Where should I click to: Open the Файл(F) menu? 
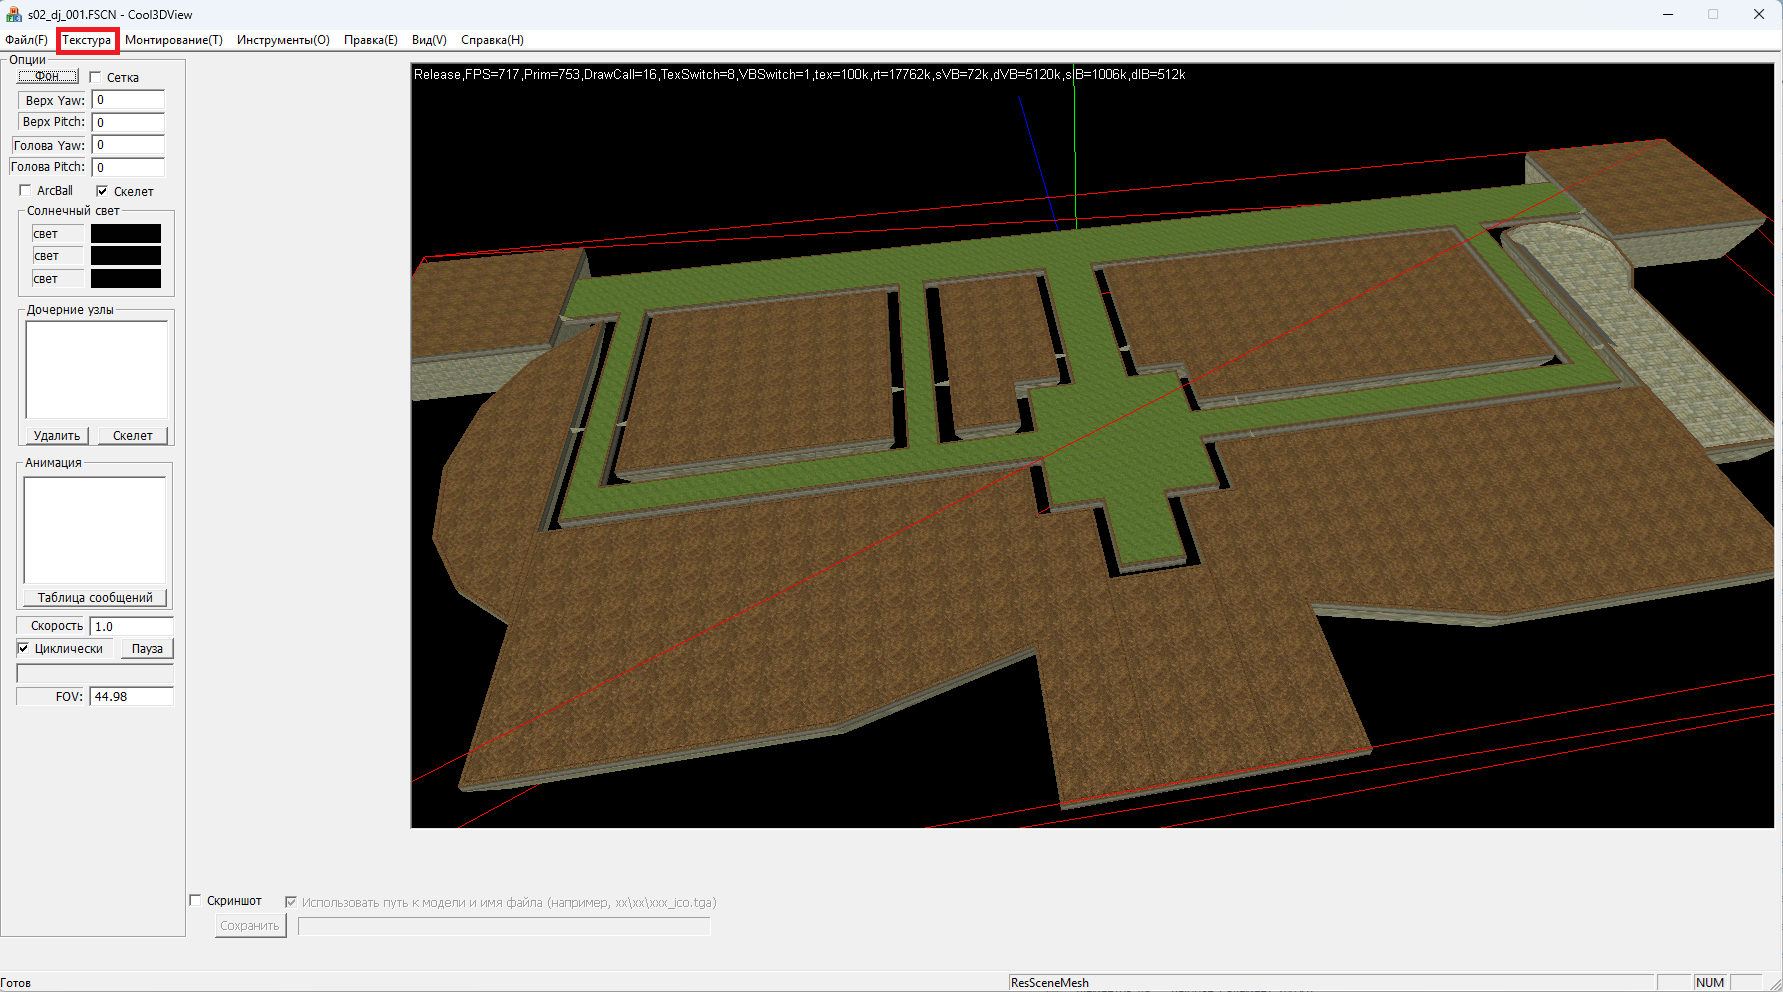pos(26,40)
